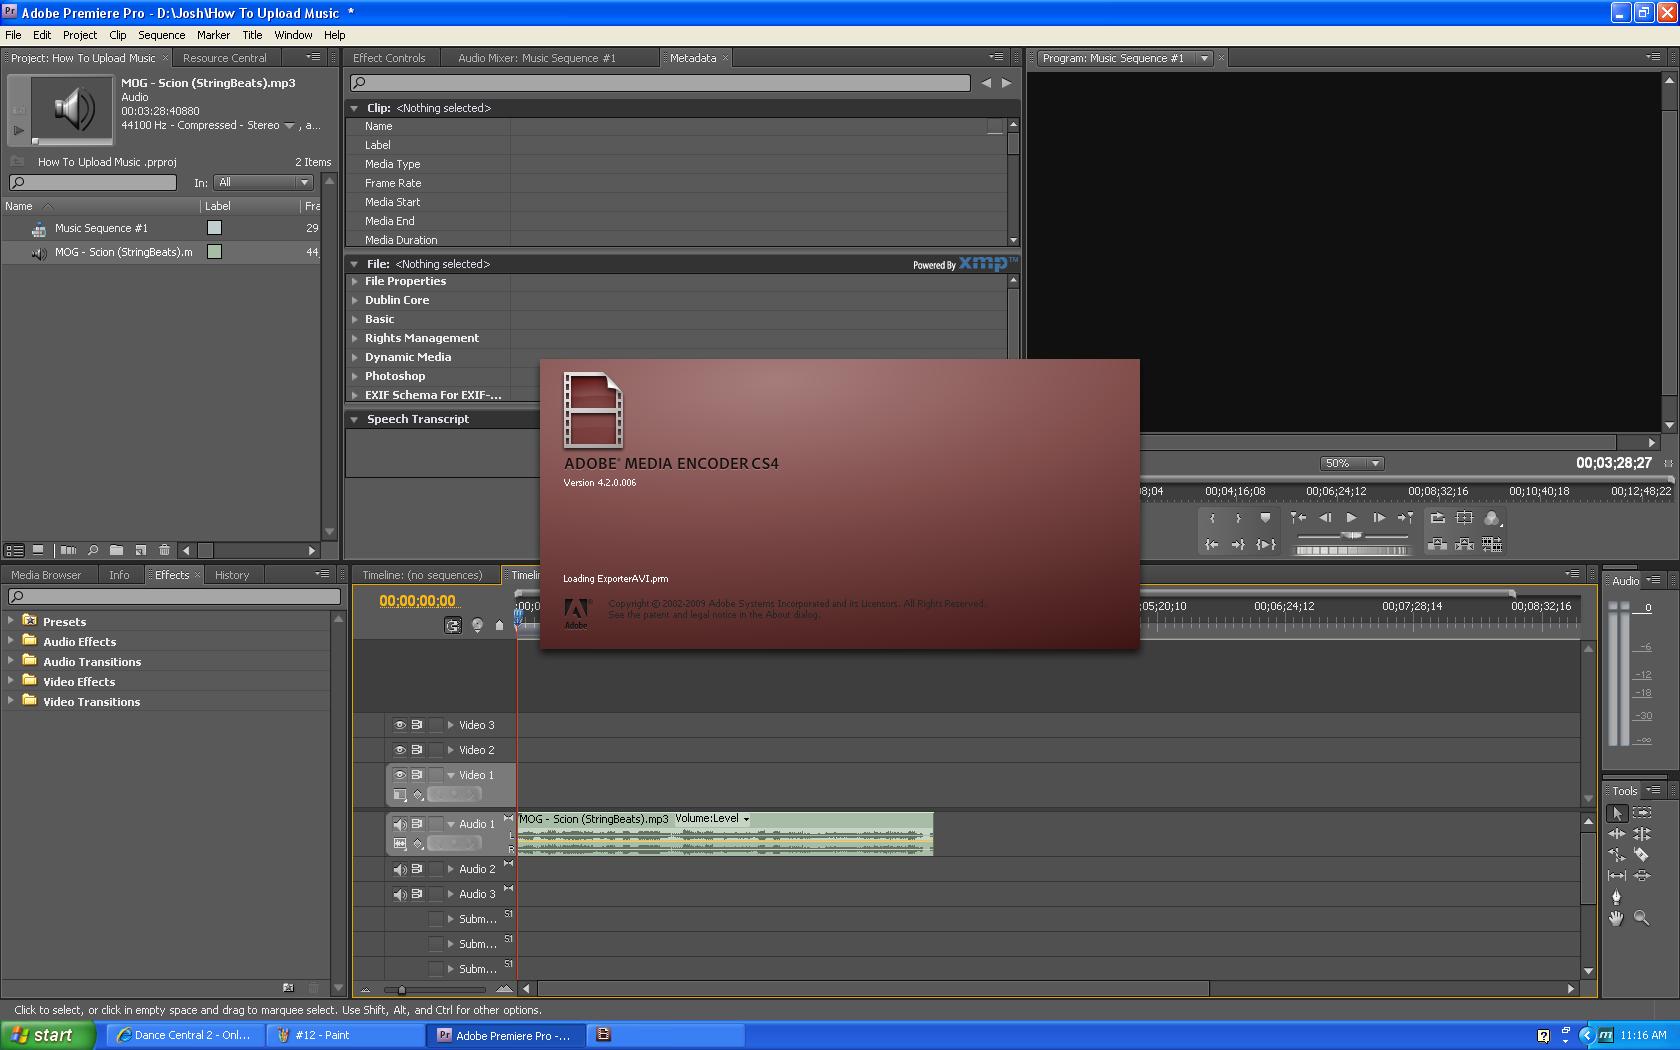This screenshot has height=1050, width=1680.
Task: Select the Selection arrow tool
Action: tap(1617, 813)
